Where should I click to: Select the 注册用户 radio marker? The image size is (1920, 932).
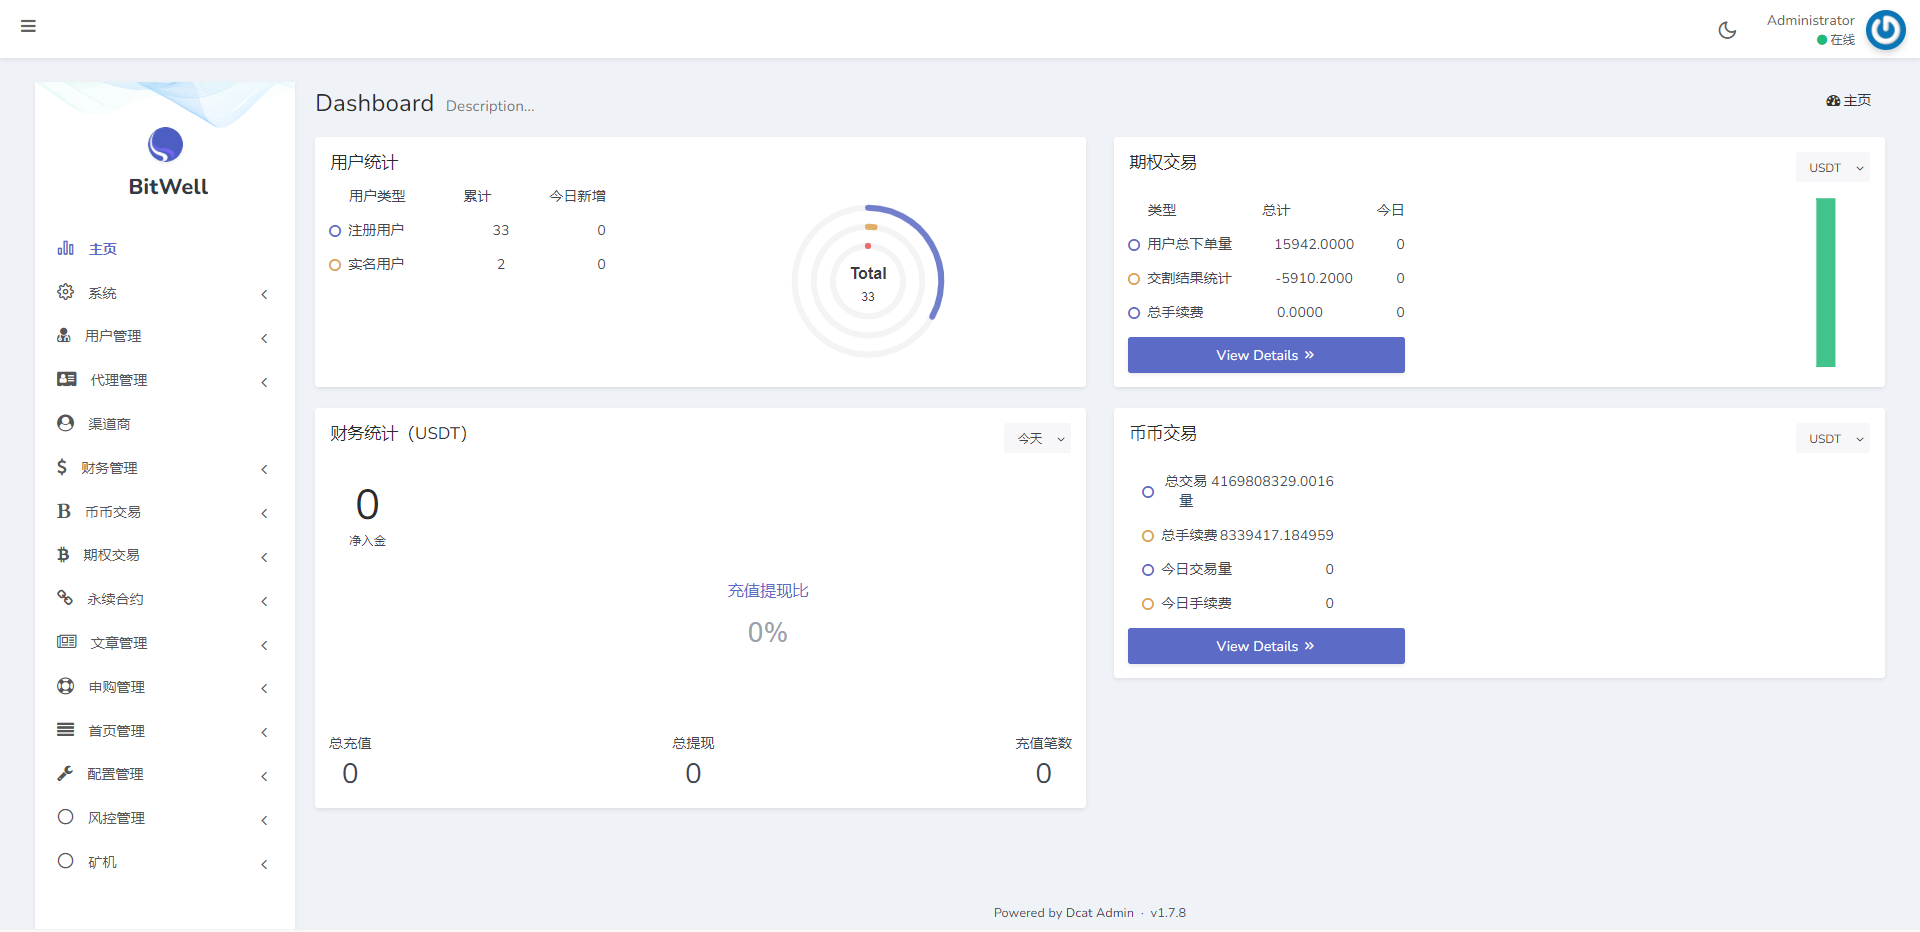(334, 230)
